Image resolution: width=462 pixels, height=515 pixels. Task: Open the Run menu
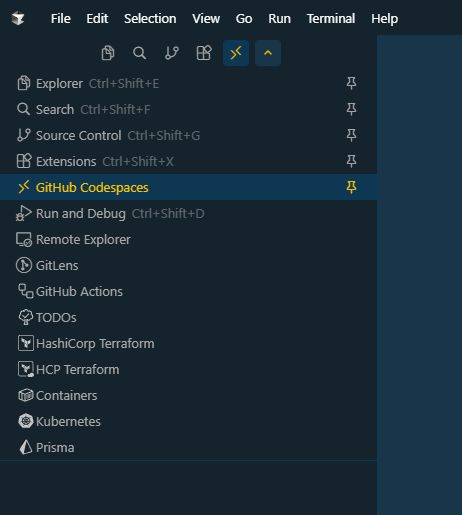(x=279, y=19)
